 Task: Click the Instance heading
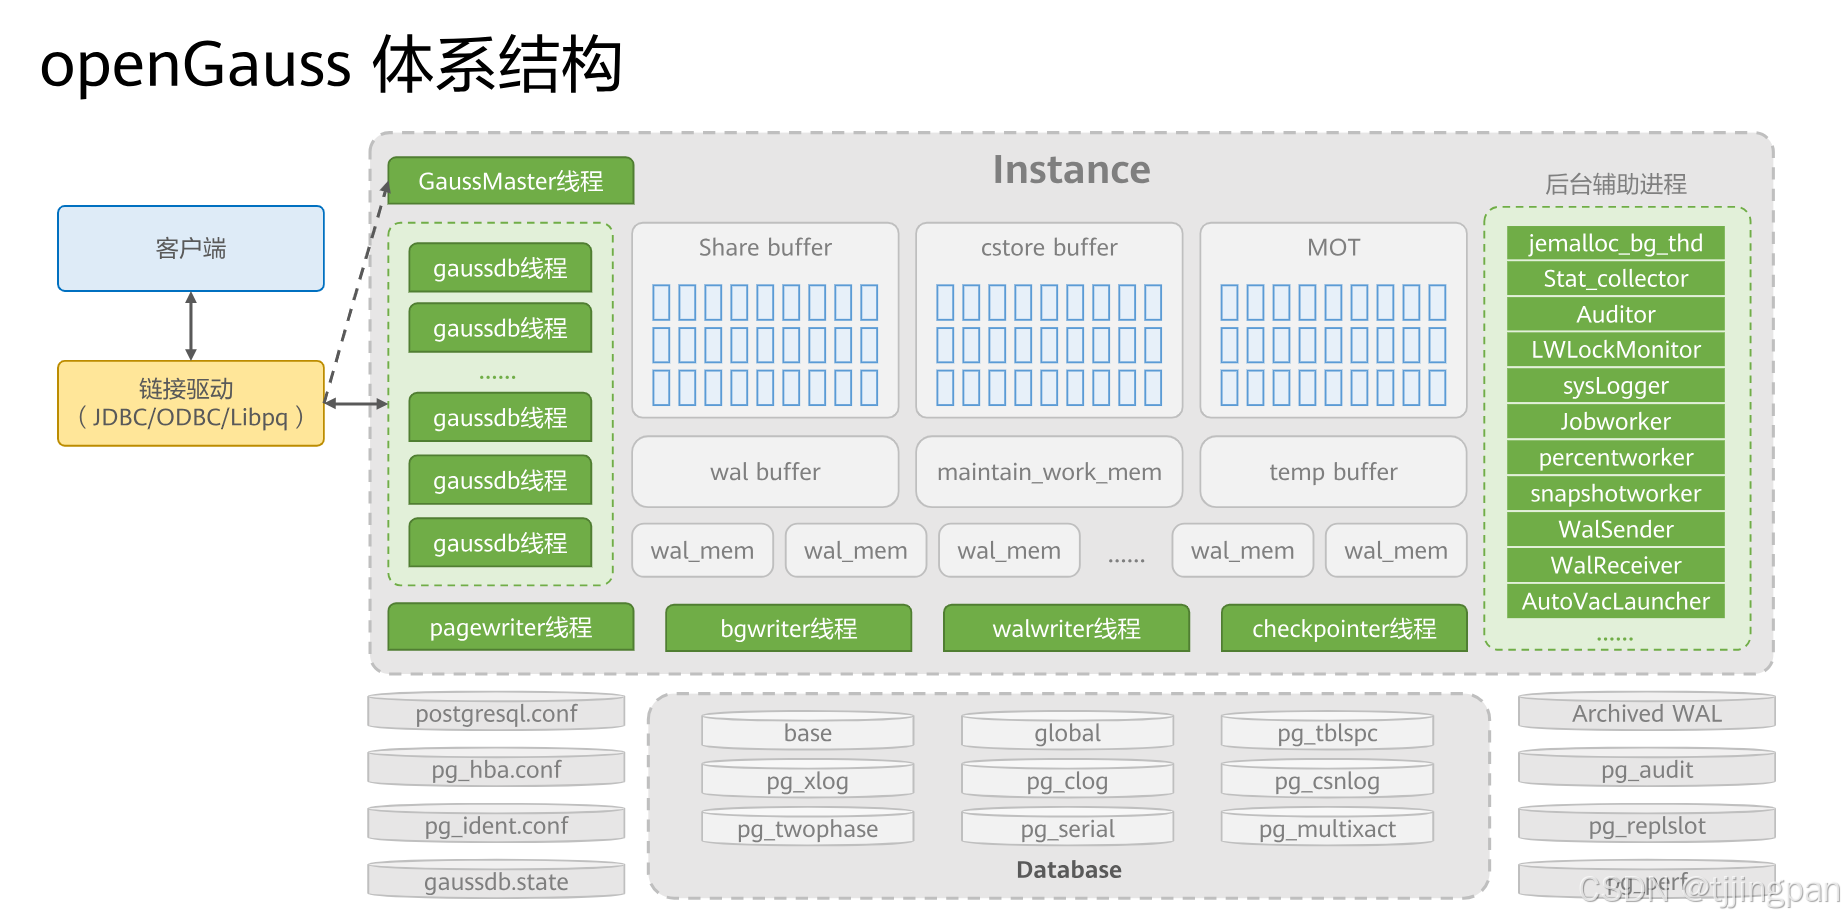pos(1071,170)
